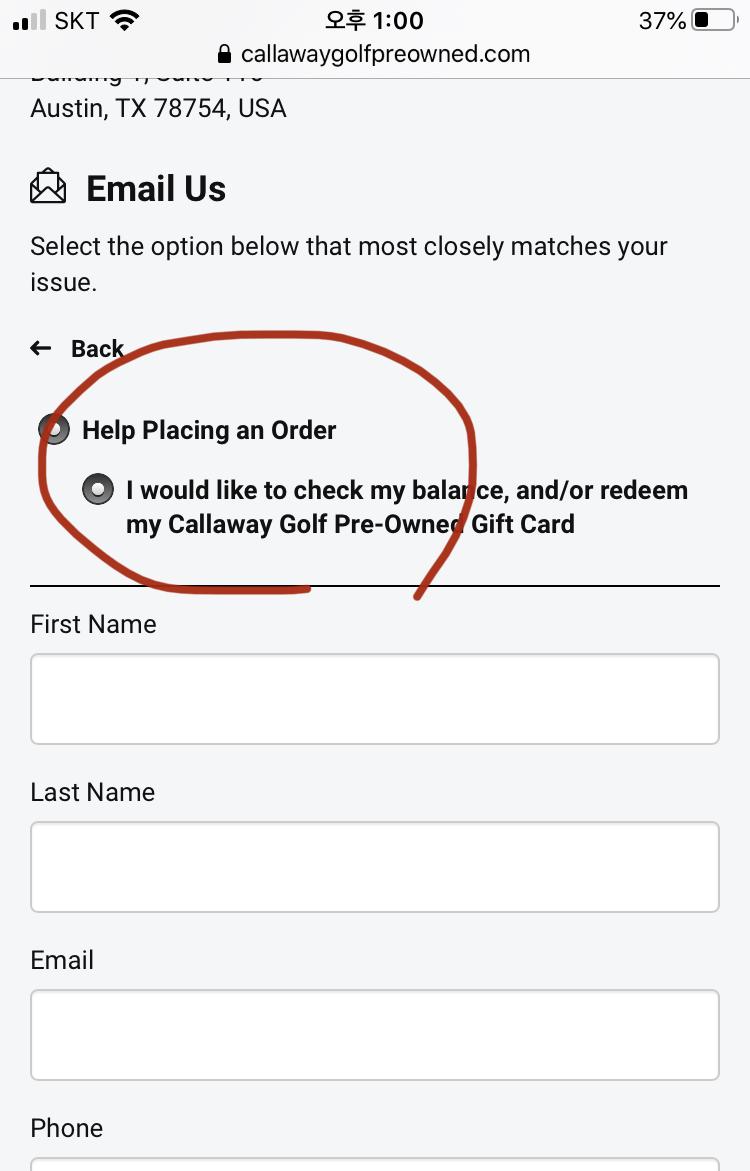Click the padlock icon beside the URL
Screen dimensions: 750x1171
224,54
